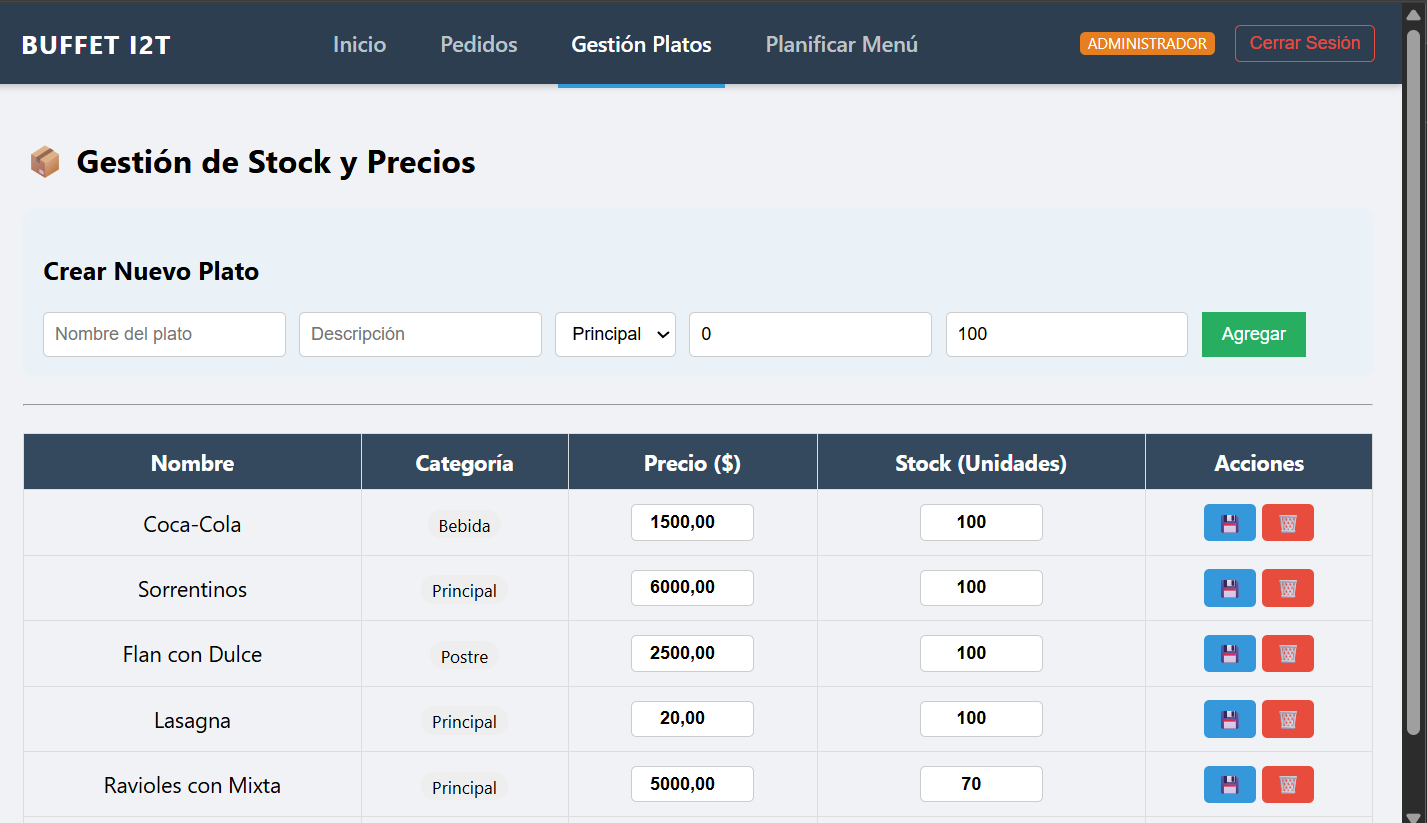The height and width of the screenshot is (823, 1427).
Task: Open the Principal category dropdown
Action: [x=615, y=334]
